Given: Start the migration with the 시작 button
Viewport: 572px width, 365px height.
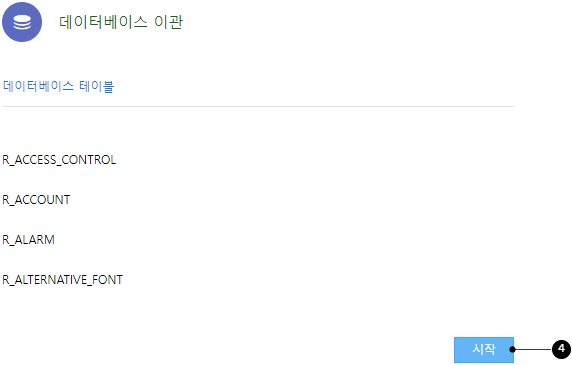Looking at the screenshot, I should pyautogui.click(x=484, y=350).
